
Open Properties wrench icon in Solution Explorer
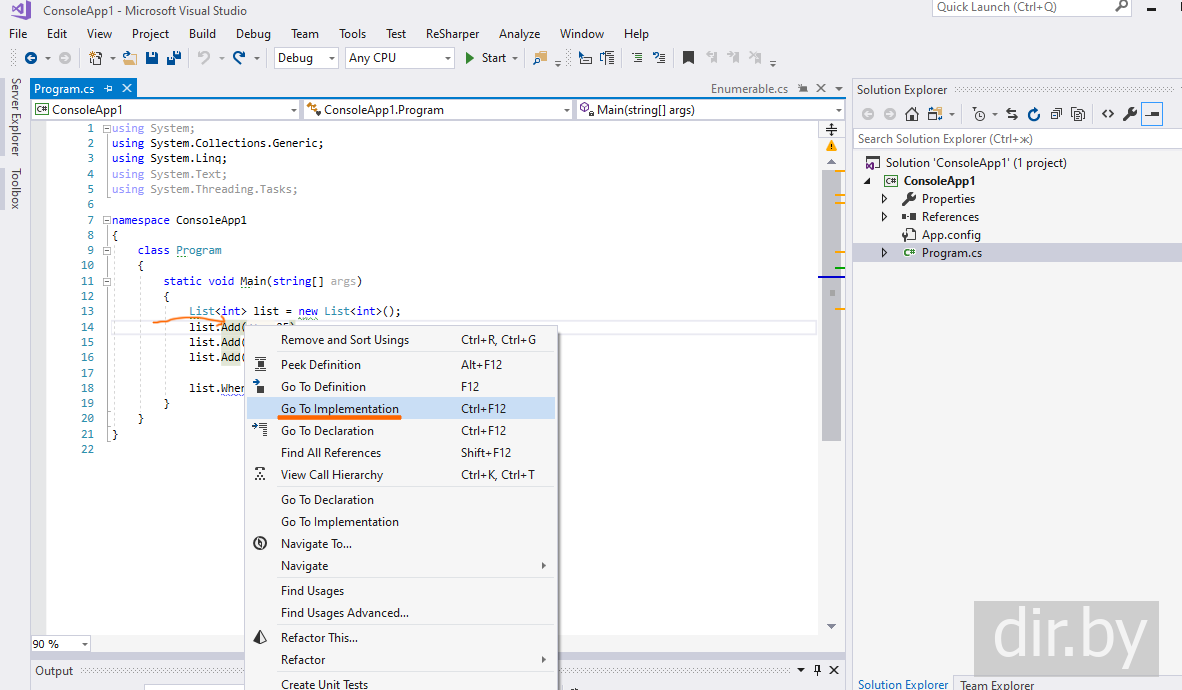[1129, 115]
